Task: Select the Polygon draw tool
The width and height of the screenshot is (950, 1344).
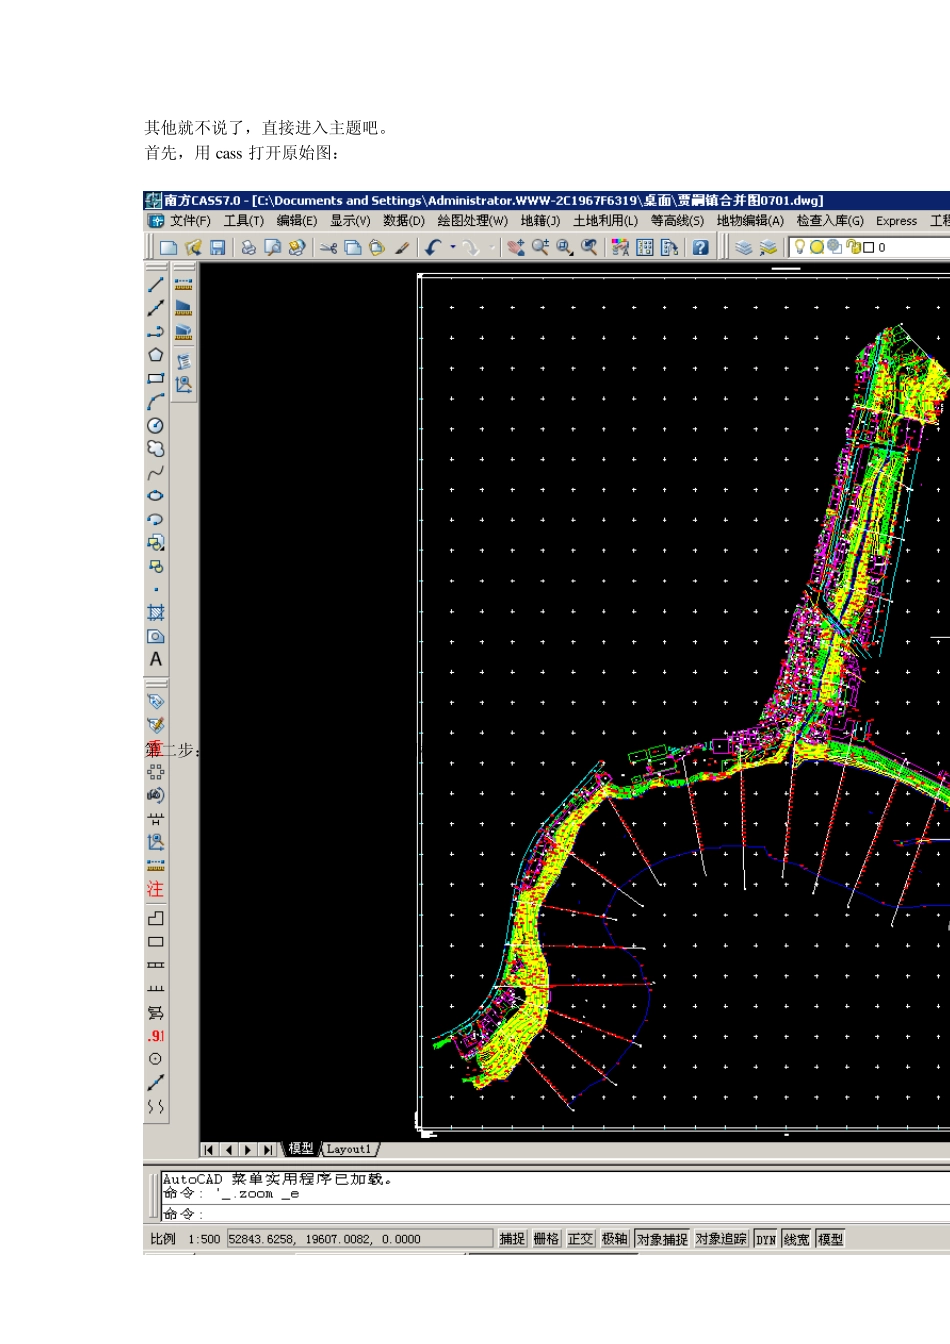Action: coord(156,355)
